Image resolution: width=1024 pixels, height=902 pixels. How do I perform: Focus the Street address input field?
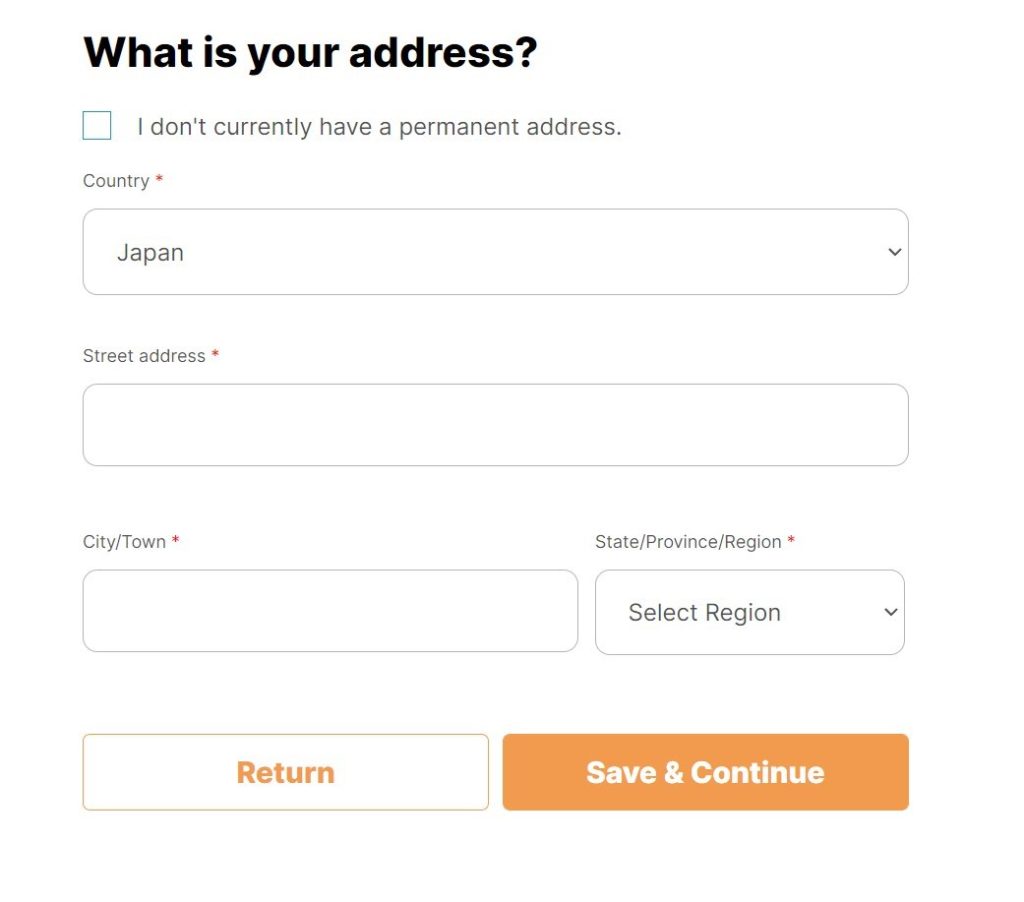(x=495, y=425)
